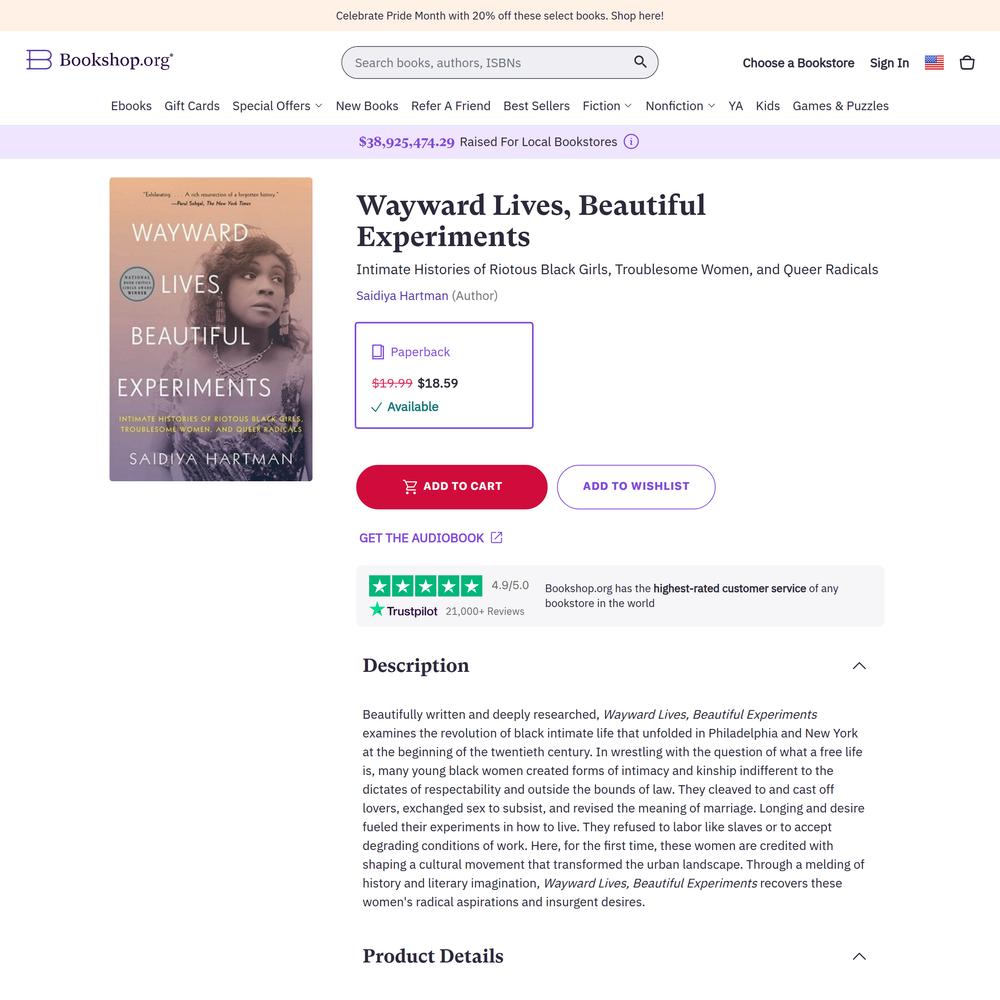Collapse the Product Details section
Screen dimensions: 1000x1000
[859, 956]
